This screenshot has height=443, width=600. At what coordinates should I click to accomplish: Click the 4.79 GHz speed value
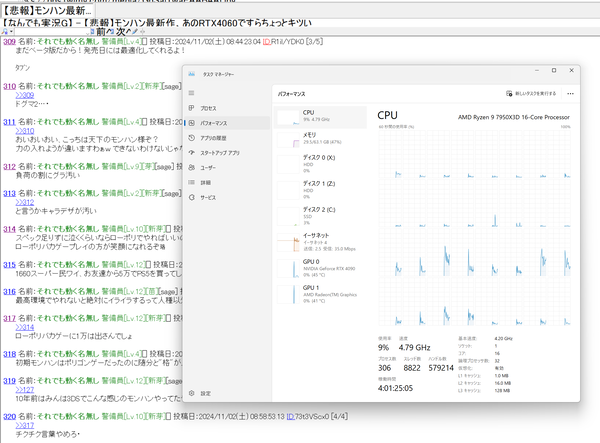(x=414, y=347)
